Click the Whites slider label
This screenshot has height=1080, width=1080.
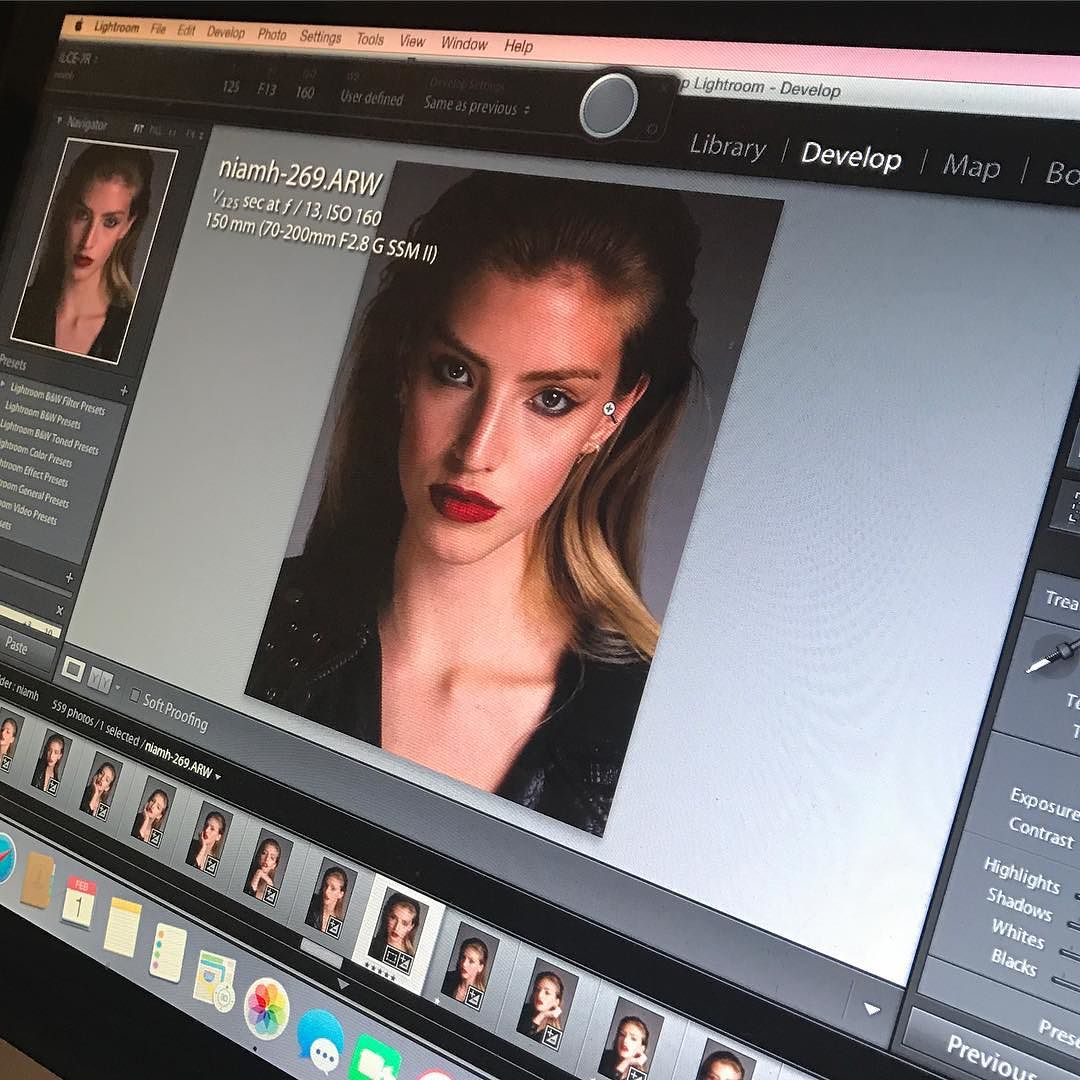click(1018, 933)
